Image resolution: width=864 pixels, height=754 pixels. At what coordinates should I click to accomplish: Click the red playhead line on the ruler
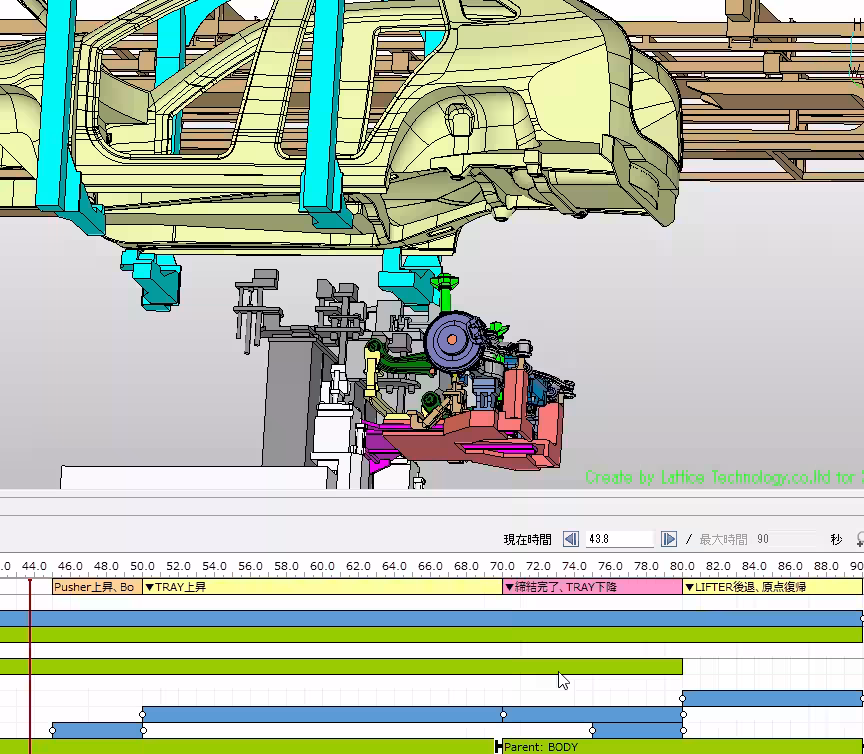click(30, 567)
